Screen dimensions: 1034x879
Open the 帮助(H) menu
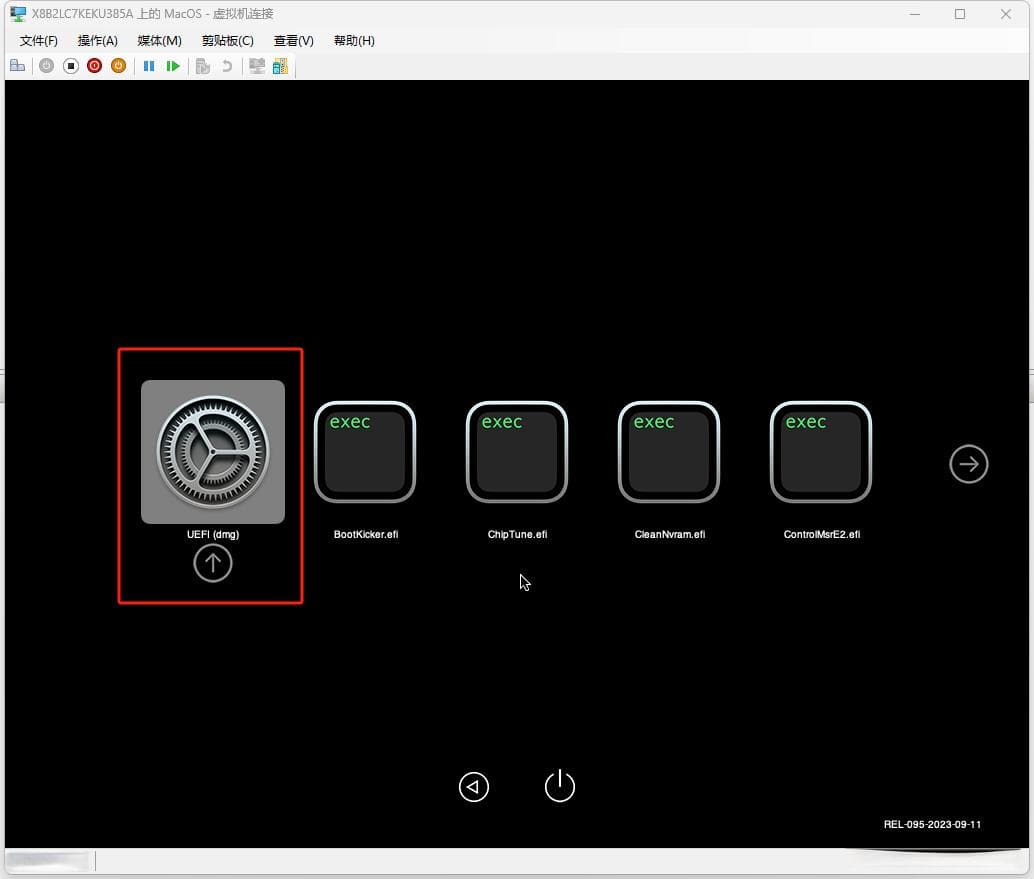354,41
